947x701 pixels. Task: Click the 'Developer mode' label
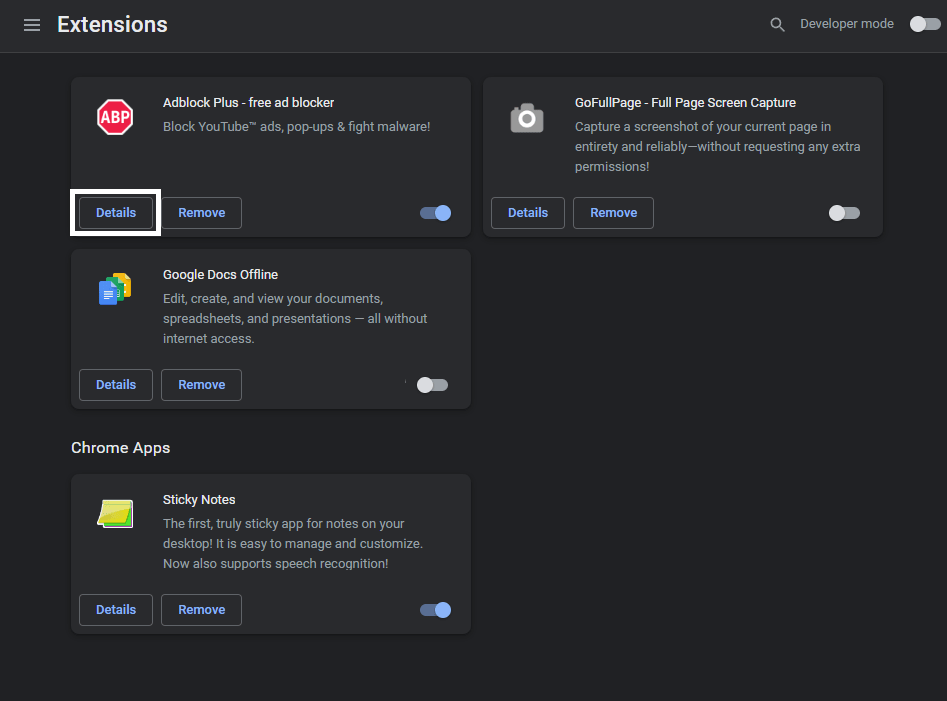pyautogui.click(x=847, y=24)
